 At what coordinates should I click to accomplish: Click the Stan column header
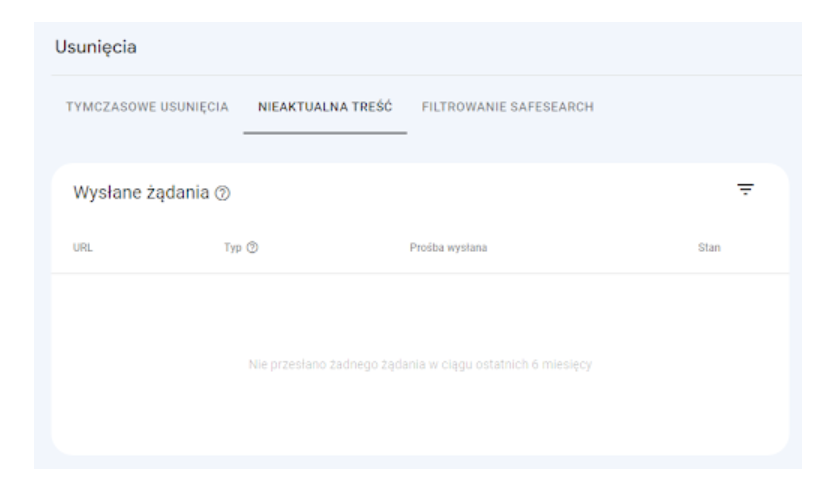click(x=708, y=248)
